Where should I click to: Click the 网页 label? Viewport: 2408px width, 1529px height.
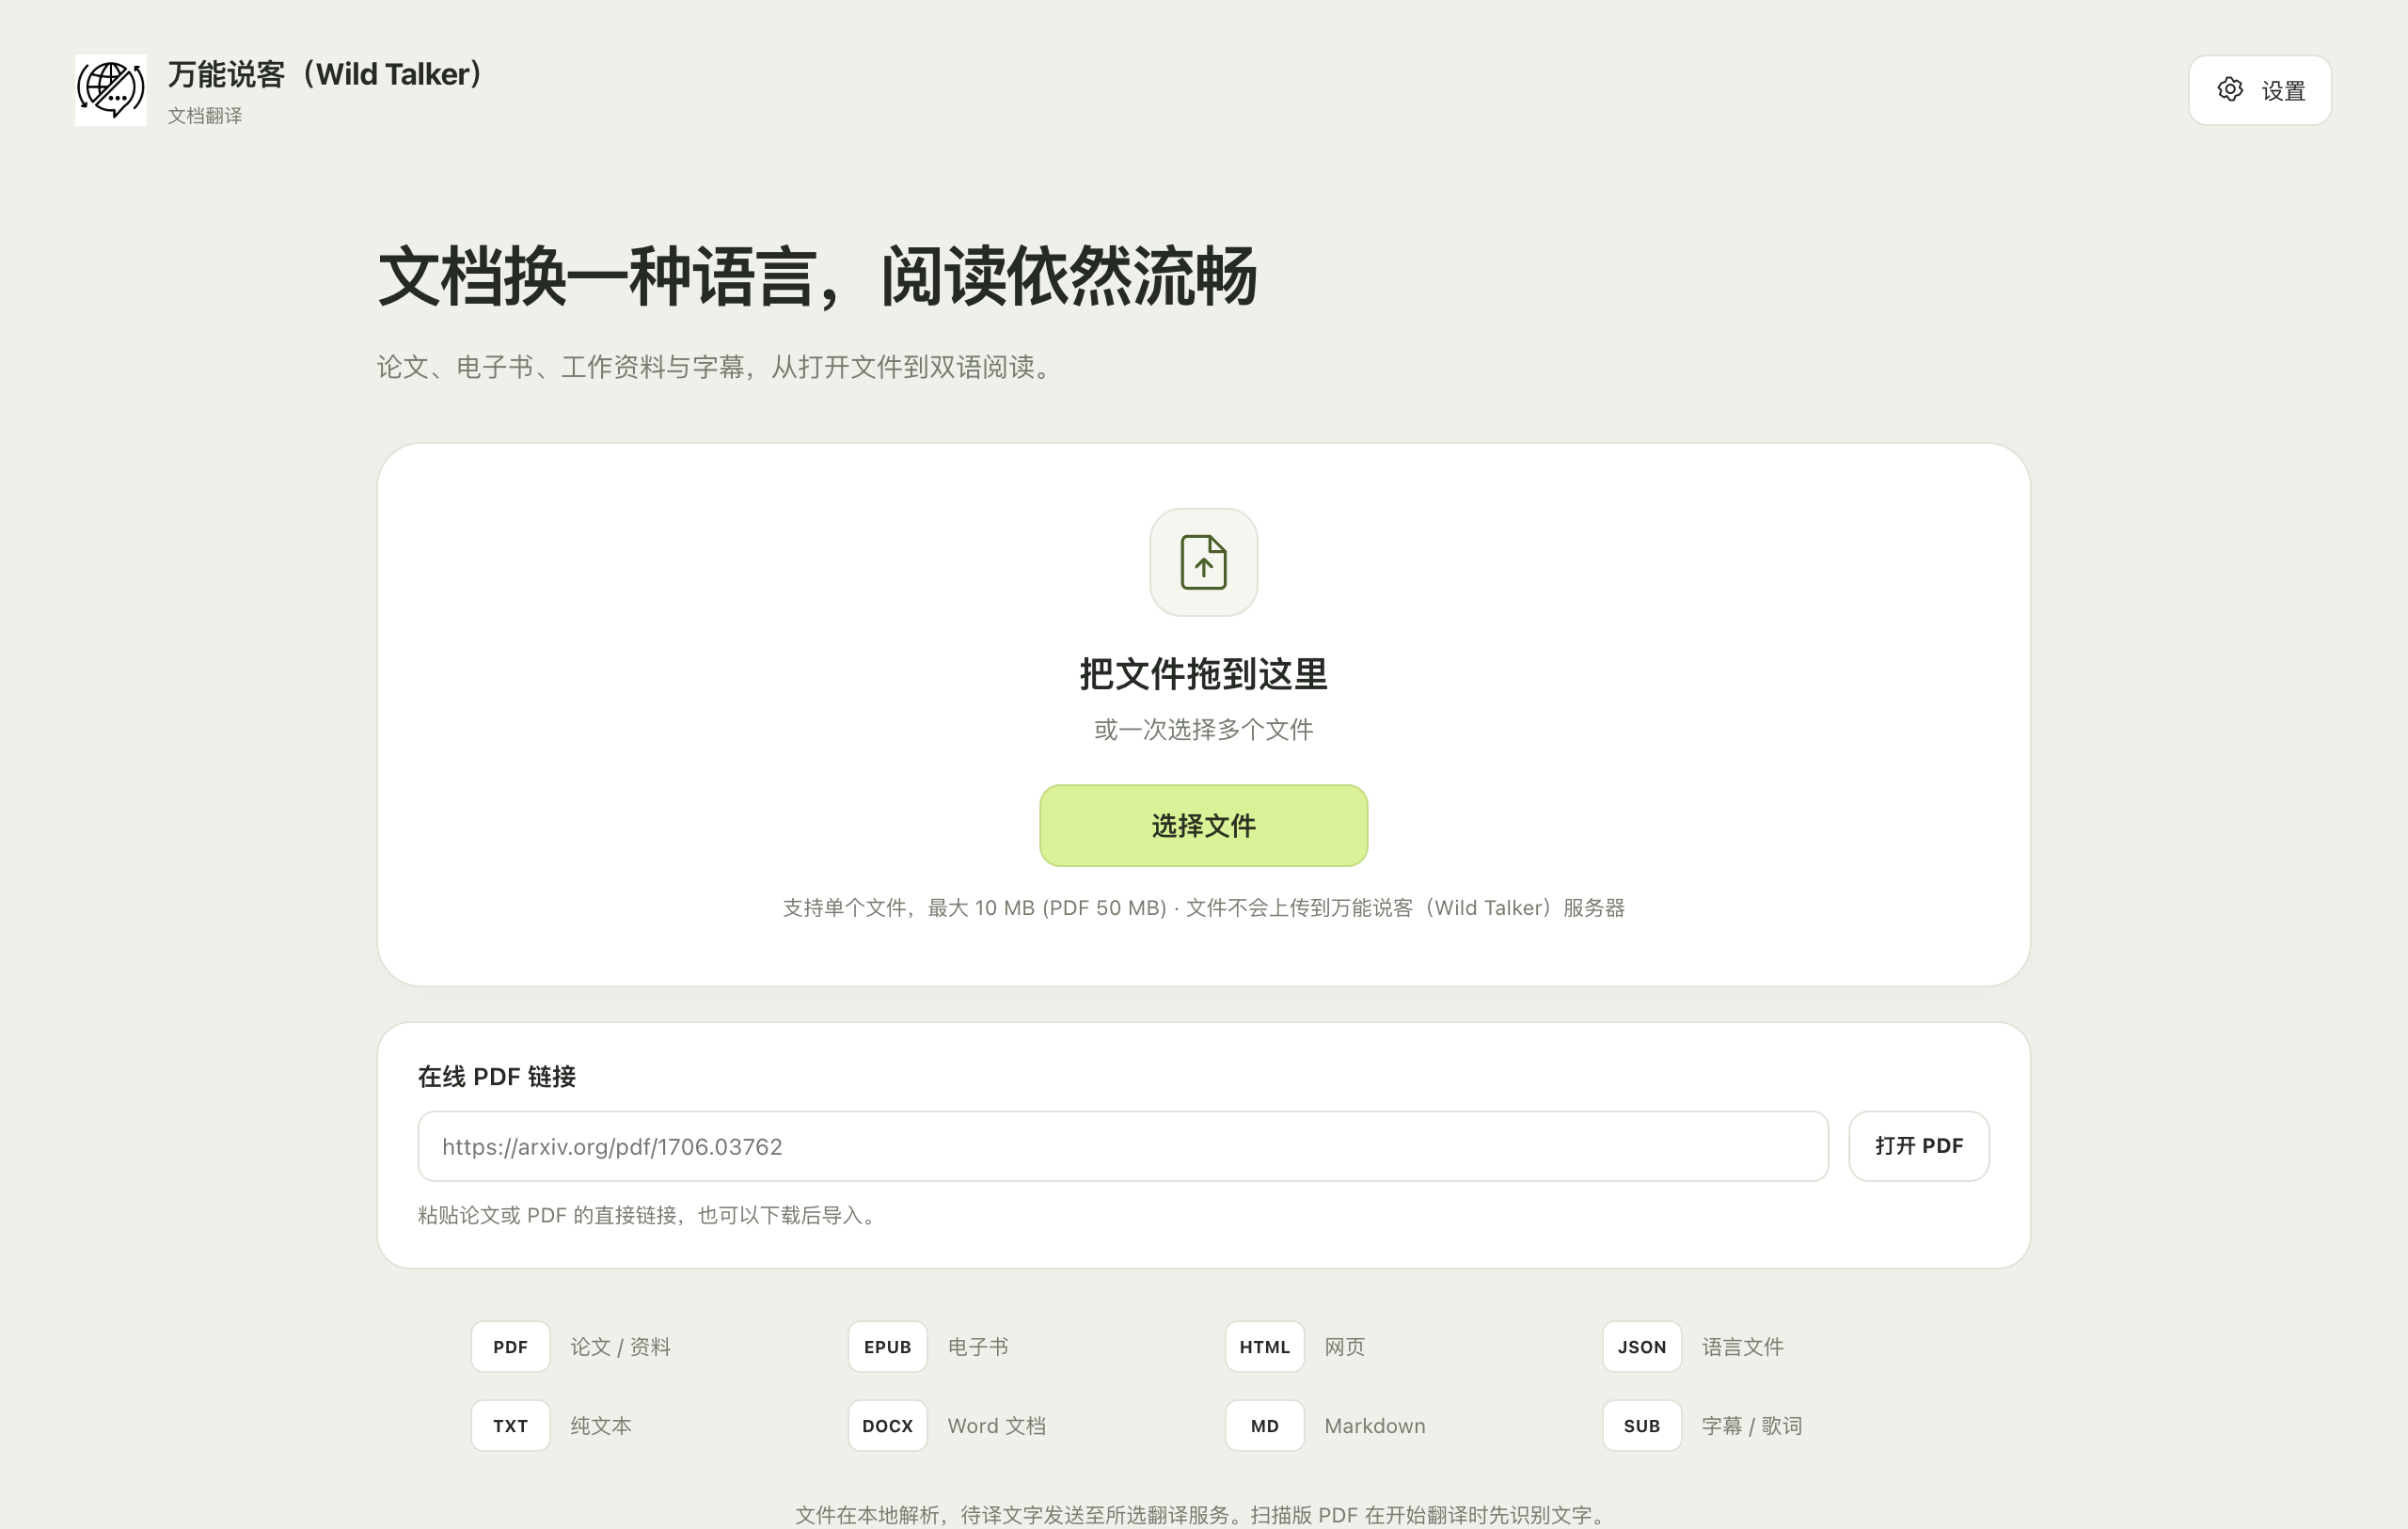[x=1344, y=1347]
